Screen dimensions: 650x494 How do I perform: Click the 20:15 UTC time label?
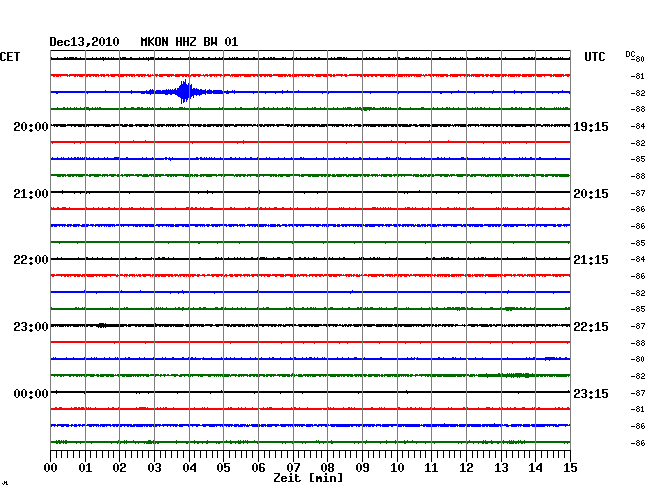tap(591, 194)
